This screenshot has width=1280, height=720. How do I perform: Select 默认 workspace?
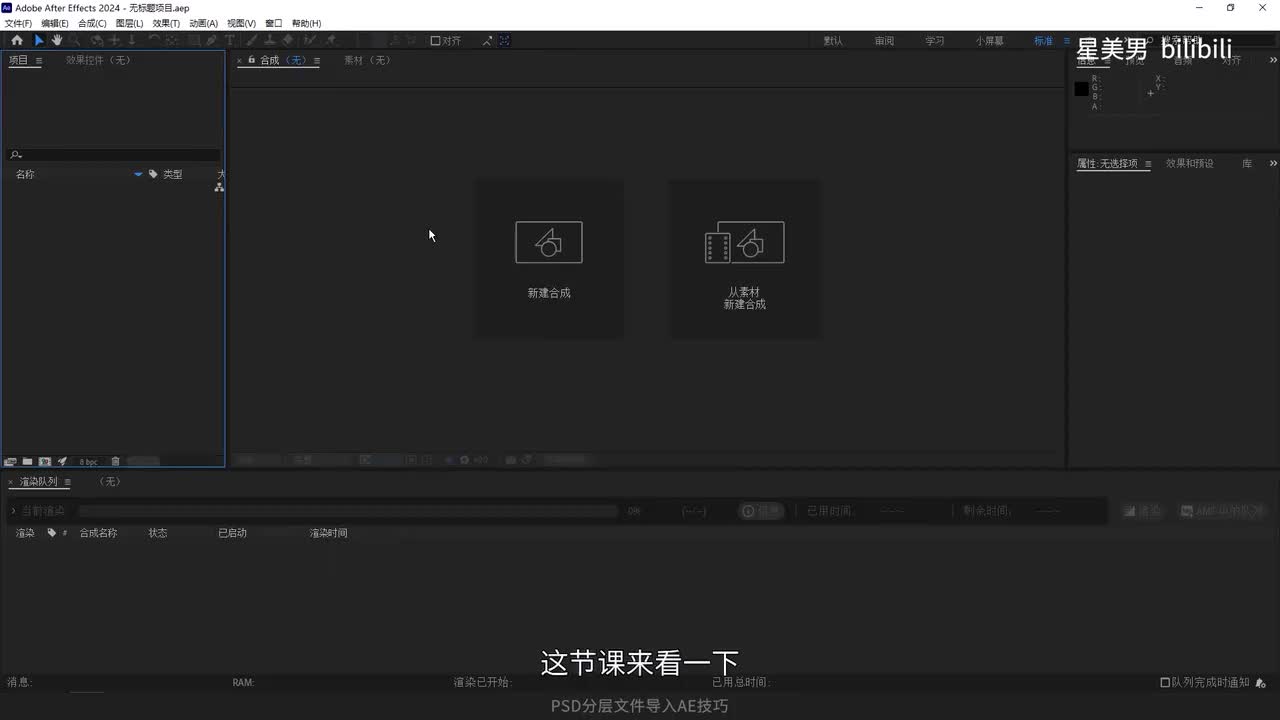click(833, 41)
